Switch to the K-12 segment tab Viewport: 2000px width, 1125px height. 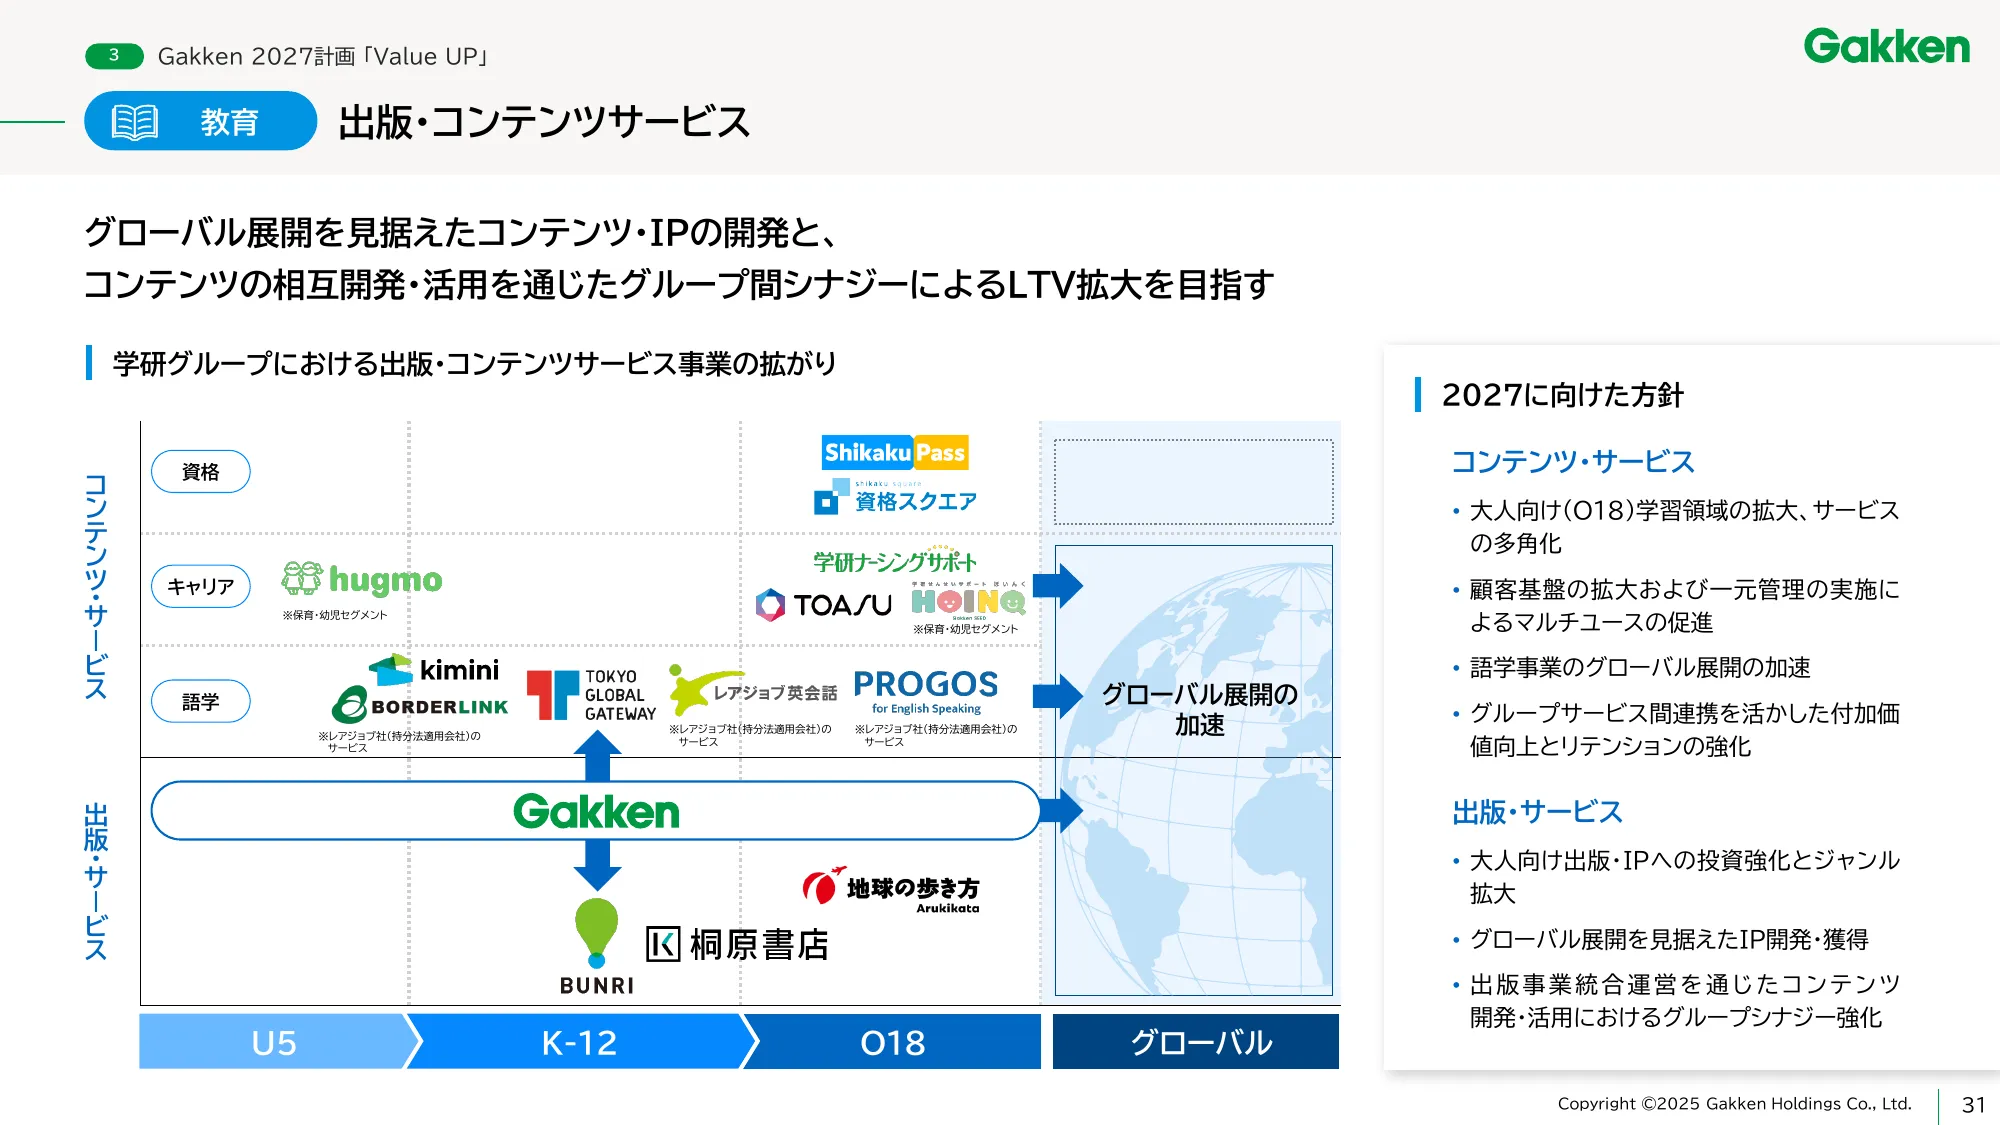coord(578,1042)
